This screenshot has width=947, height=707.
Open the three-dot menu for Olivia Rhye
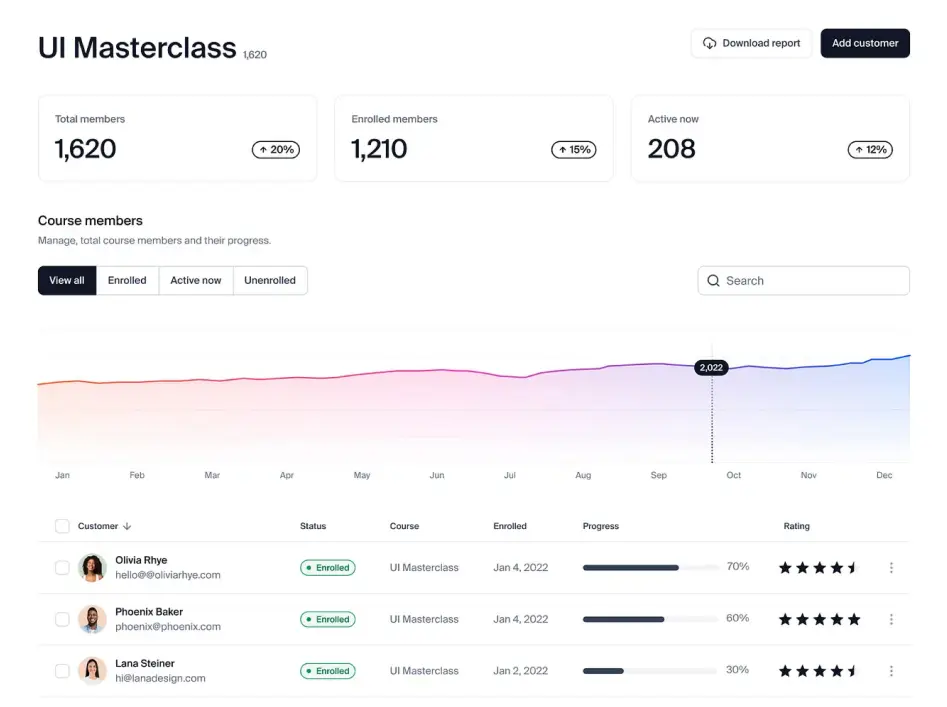coord(891,568)
